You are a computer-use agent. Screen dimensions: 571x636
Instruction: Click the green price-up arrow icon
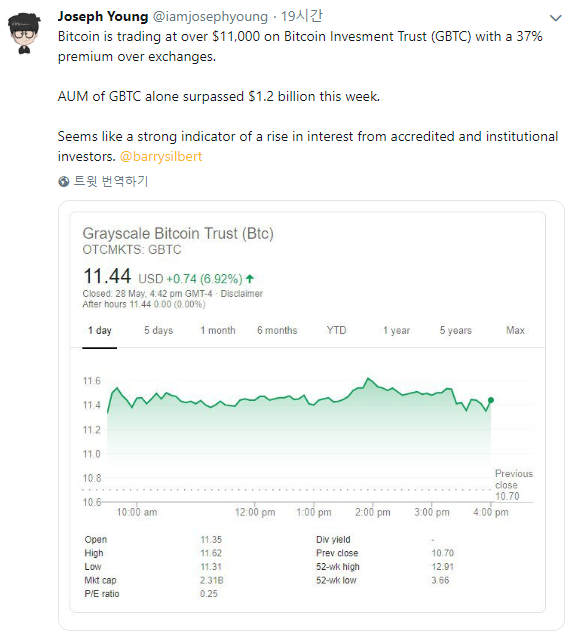click(x=250, y=279)
